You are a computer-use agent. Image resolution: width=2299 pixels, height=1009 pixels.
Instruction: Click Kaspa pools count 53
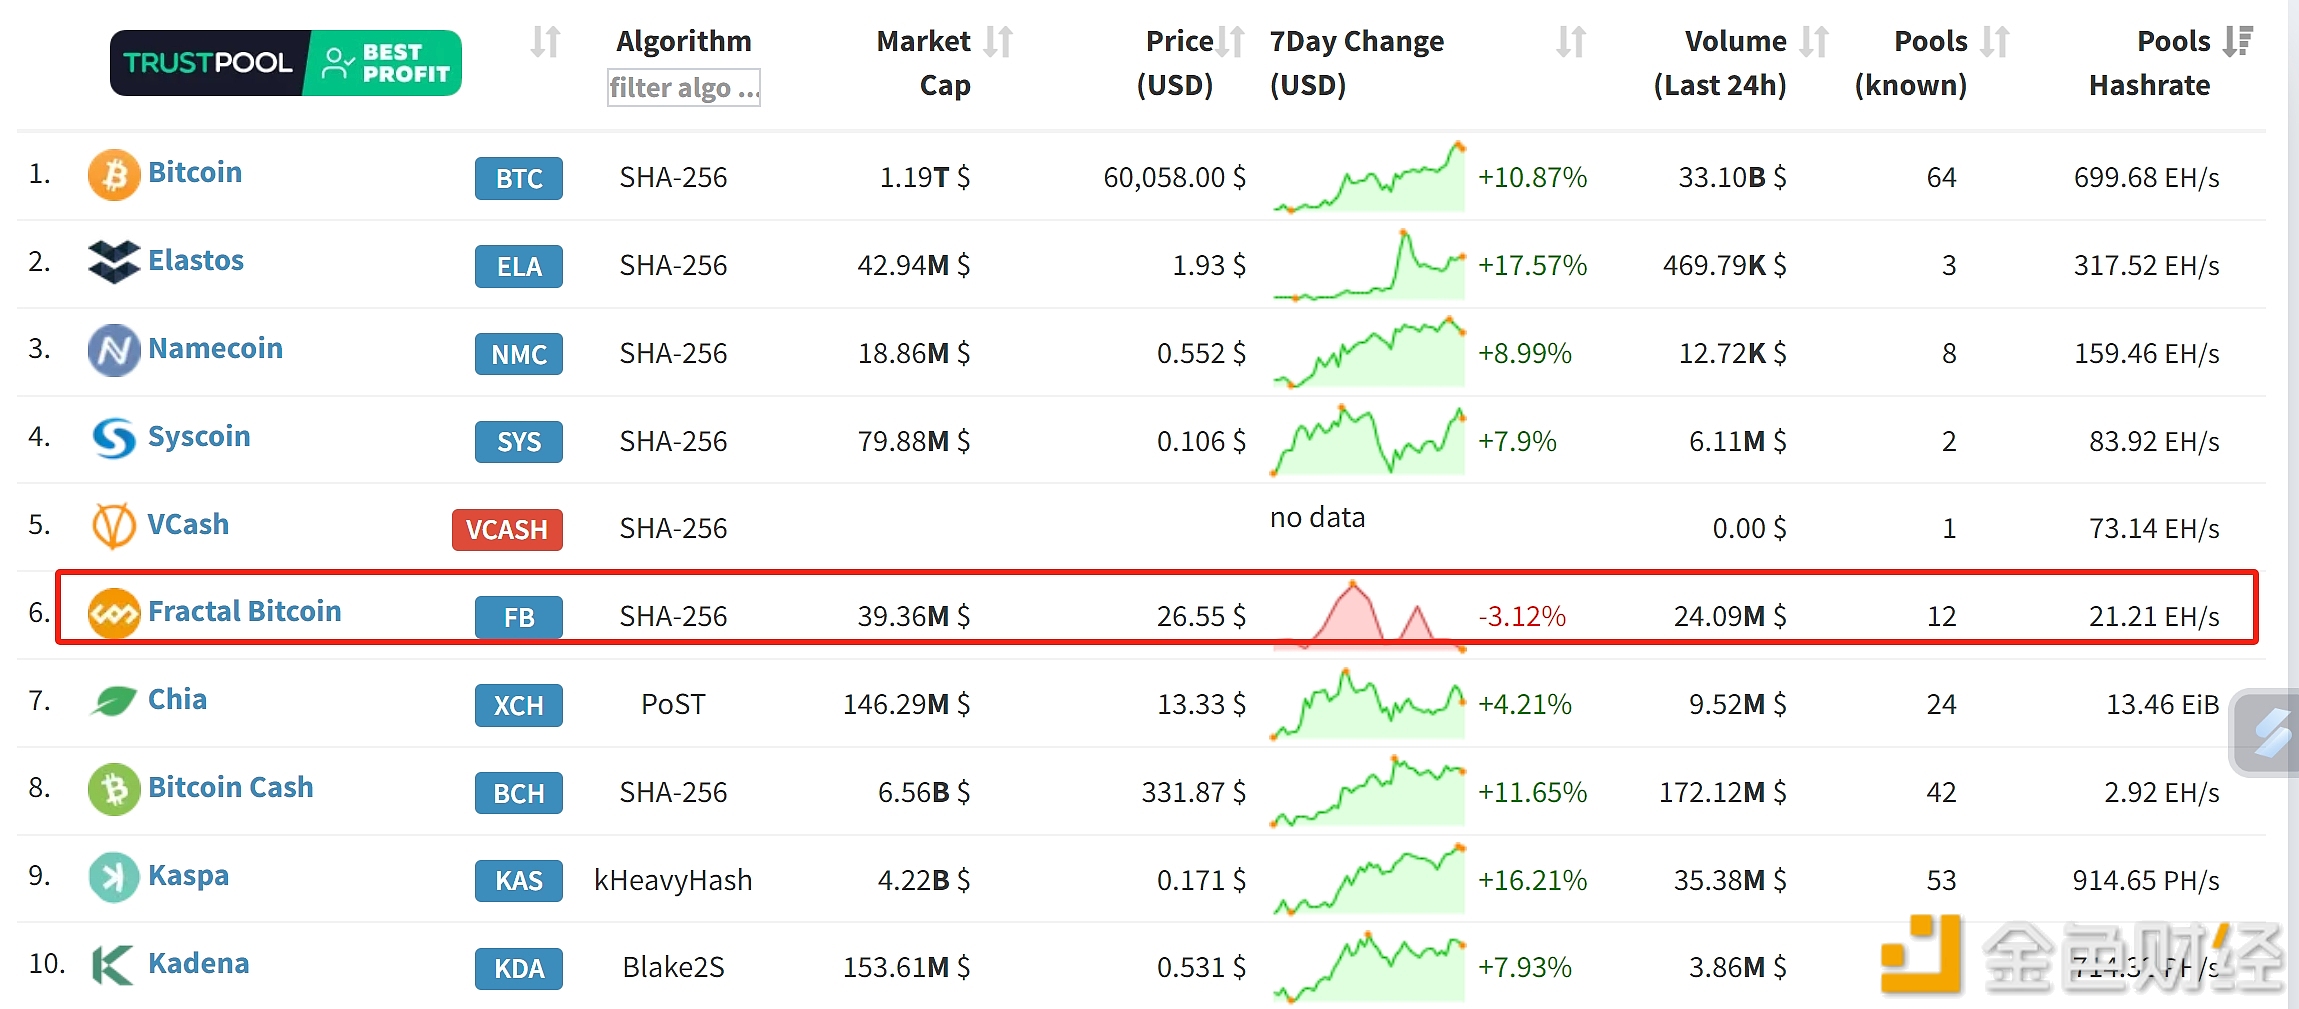(x=1941, y=880)
